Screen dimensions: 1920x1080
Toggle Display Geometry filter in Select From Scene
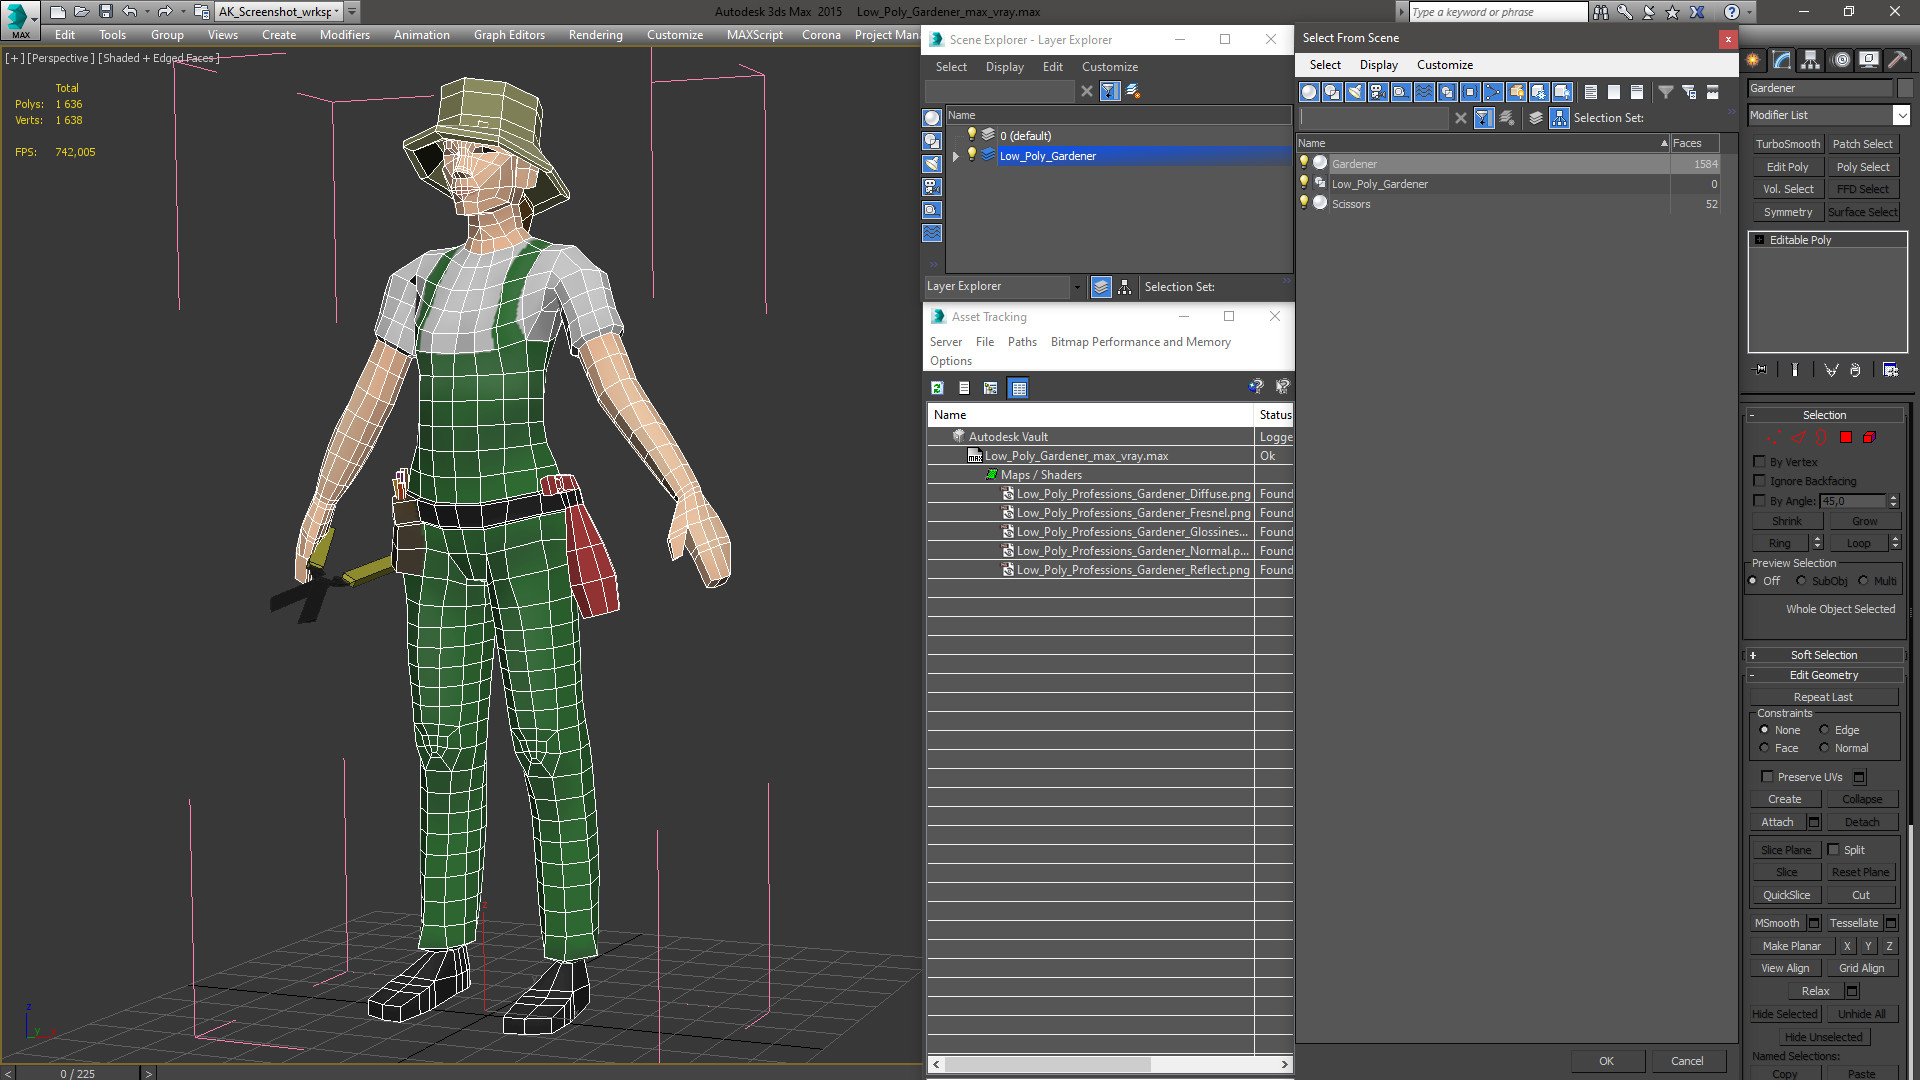click(1309, 92)
